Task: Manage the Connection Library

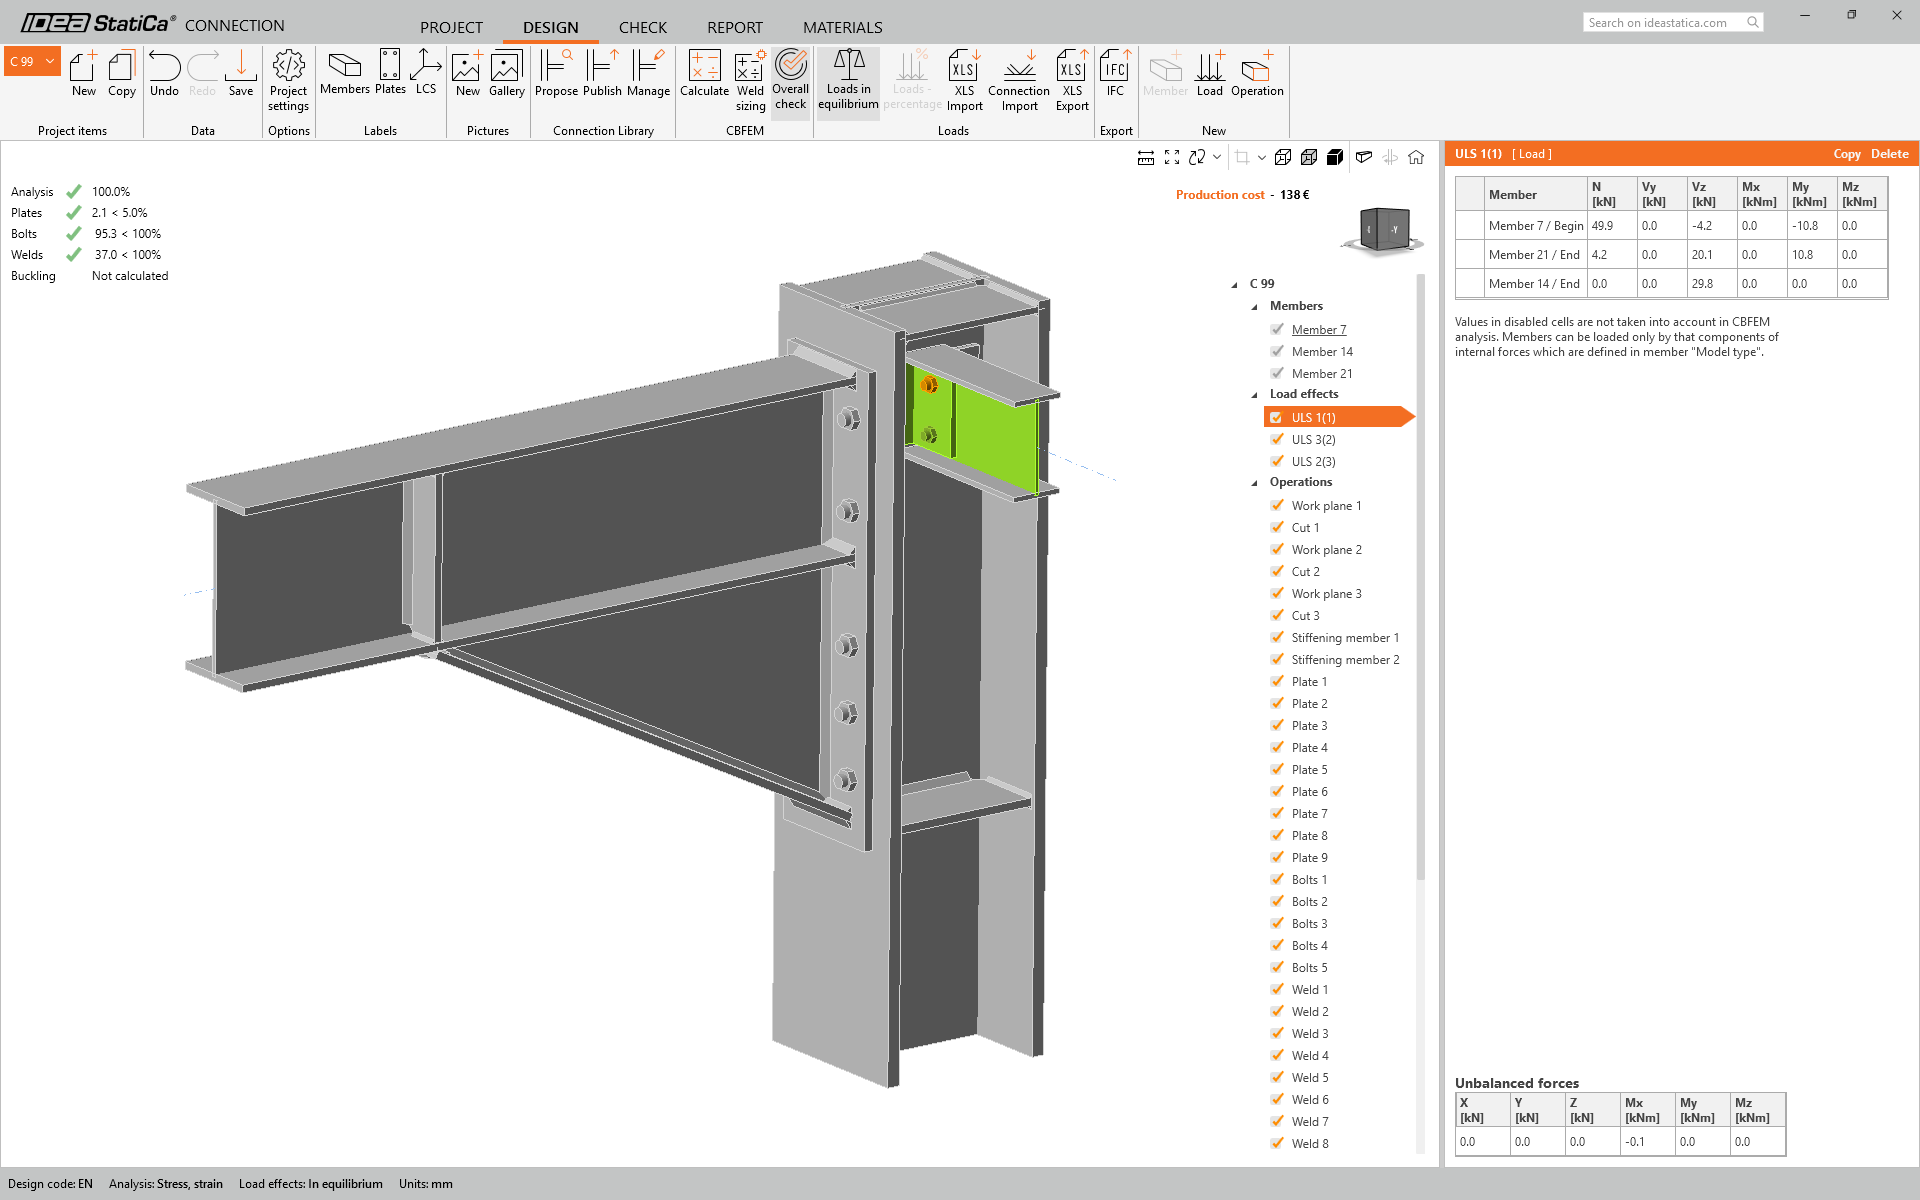Action: [648, 73]
